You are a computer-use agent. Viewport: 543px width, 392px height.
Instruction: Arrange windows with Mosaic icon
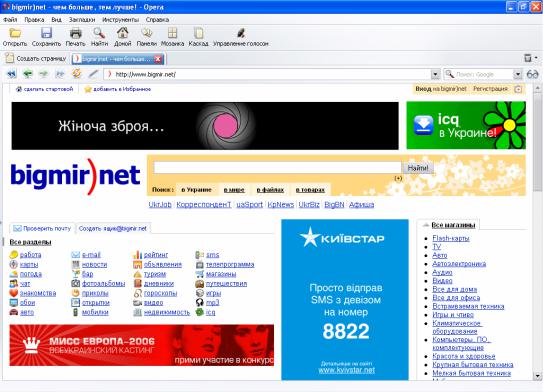point(172,33)
